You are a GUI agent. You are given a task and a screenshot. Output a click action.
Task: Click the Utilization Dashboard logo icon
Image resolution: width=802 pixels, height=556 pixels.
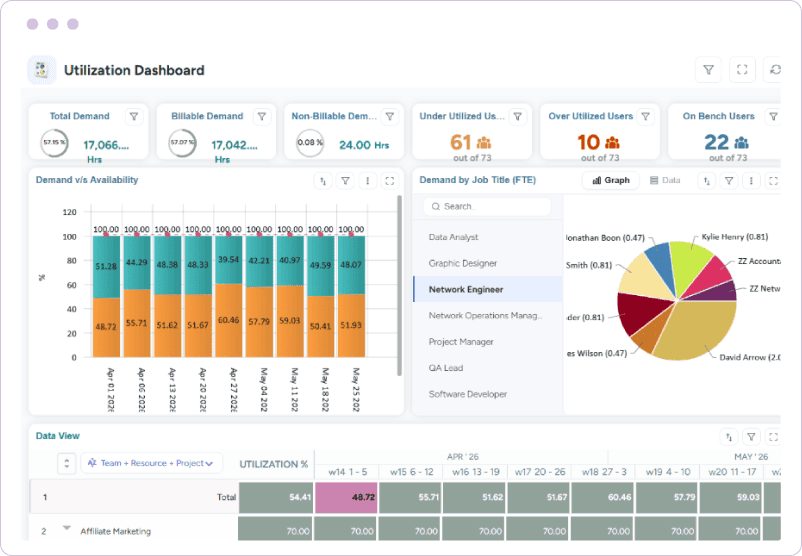[41, 70]
